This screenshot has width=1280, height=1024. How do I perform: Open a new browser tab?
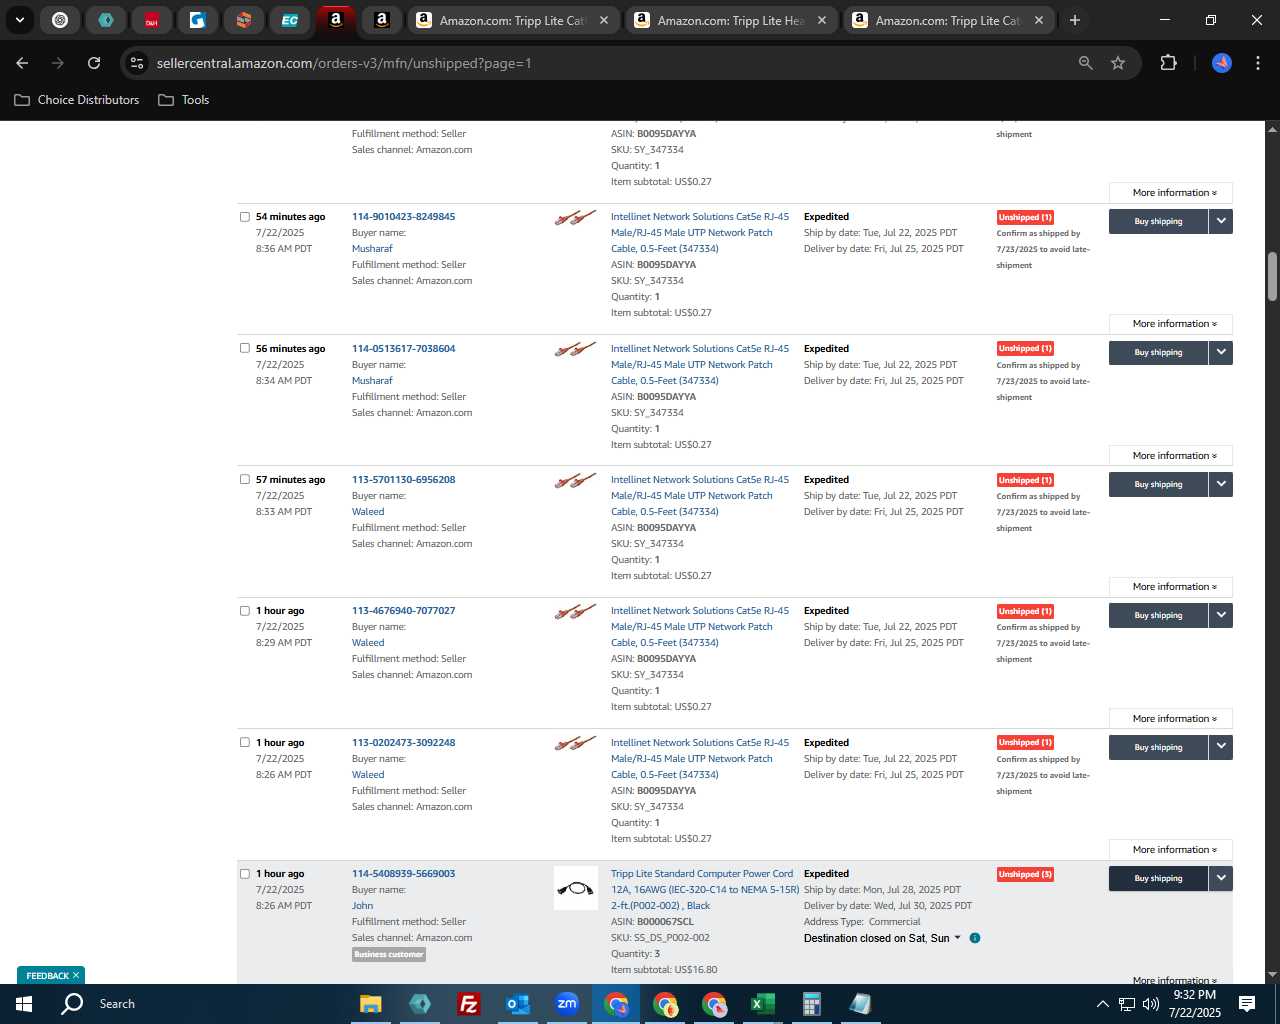(1074, 20)
